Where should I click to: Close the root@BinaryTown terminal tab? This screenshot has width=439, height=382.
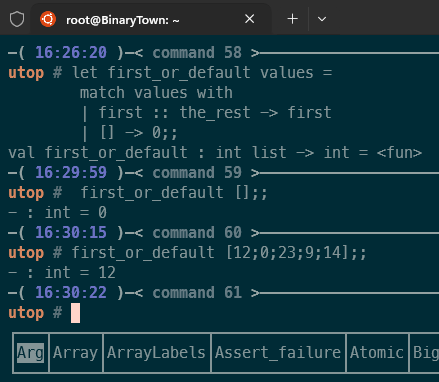(250, 19)
